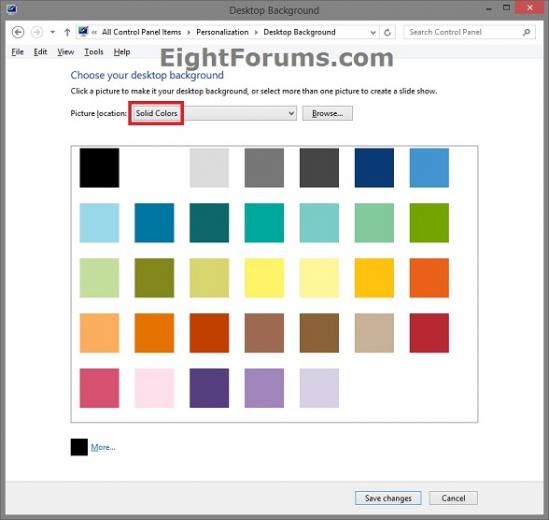549x520 pixels.
Task: Click the Forward navigation arrow
Action: pos(37,32)
